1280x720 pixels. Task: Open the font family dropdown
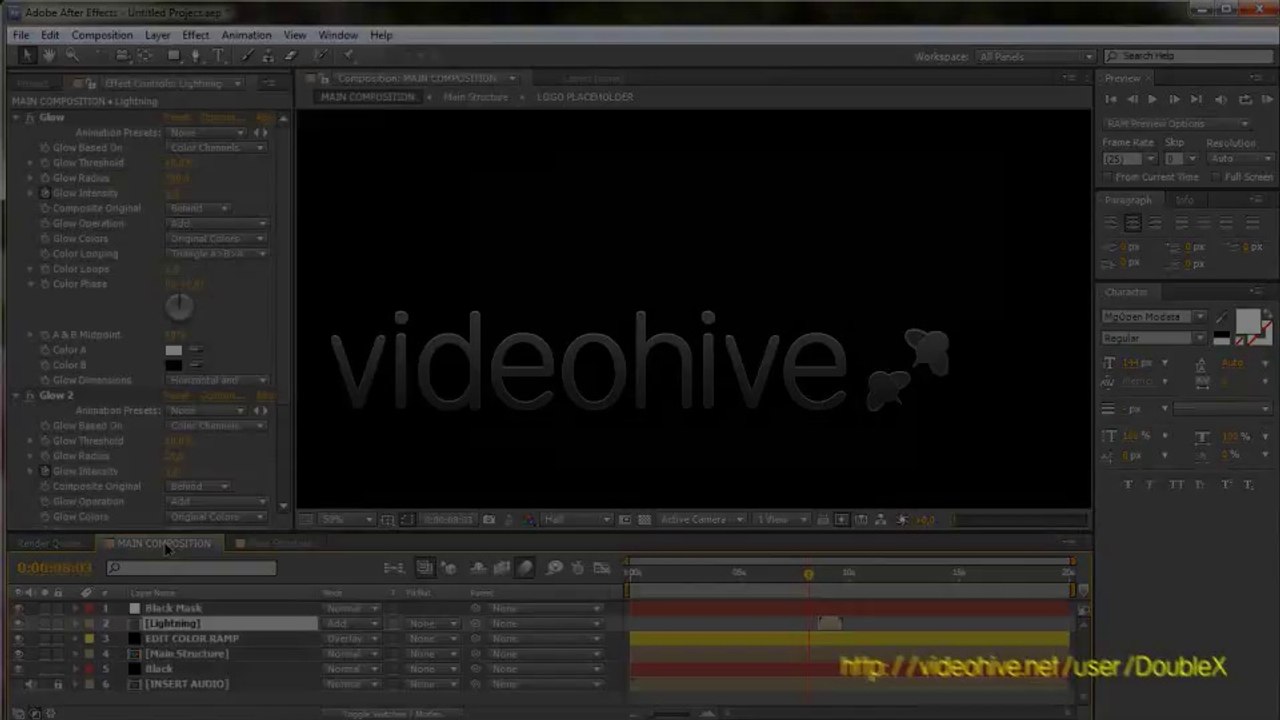coord(1153,317)
